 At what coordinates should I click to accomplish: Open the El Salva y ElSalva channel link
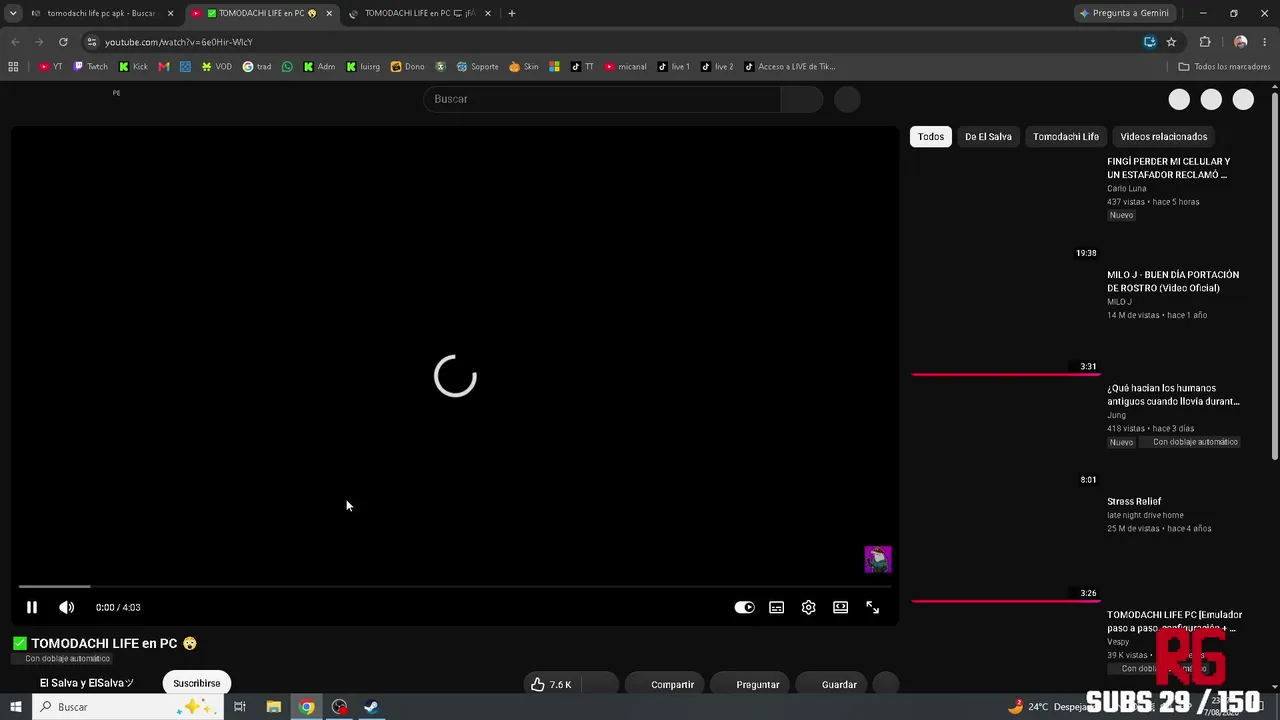click(87, 683)
